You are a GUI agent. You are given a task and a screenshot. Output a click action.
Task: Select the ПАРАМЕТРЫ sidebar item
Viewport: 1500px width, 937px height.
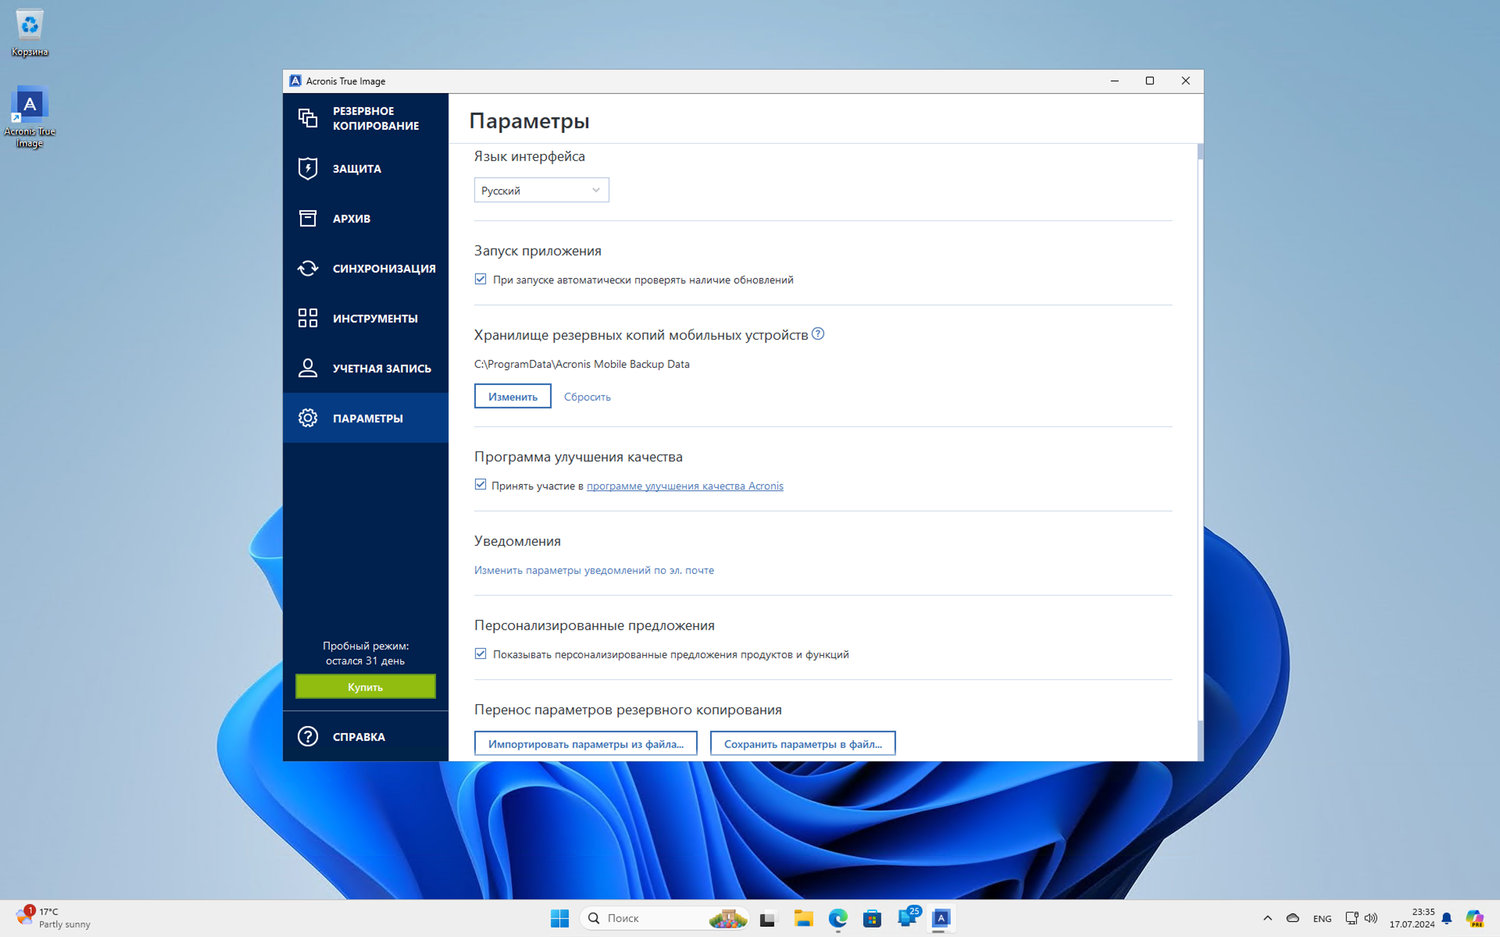point(365,418)
